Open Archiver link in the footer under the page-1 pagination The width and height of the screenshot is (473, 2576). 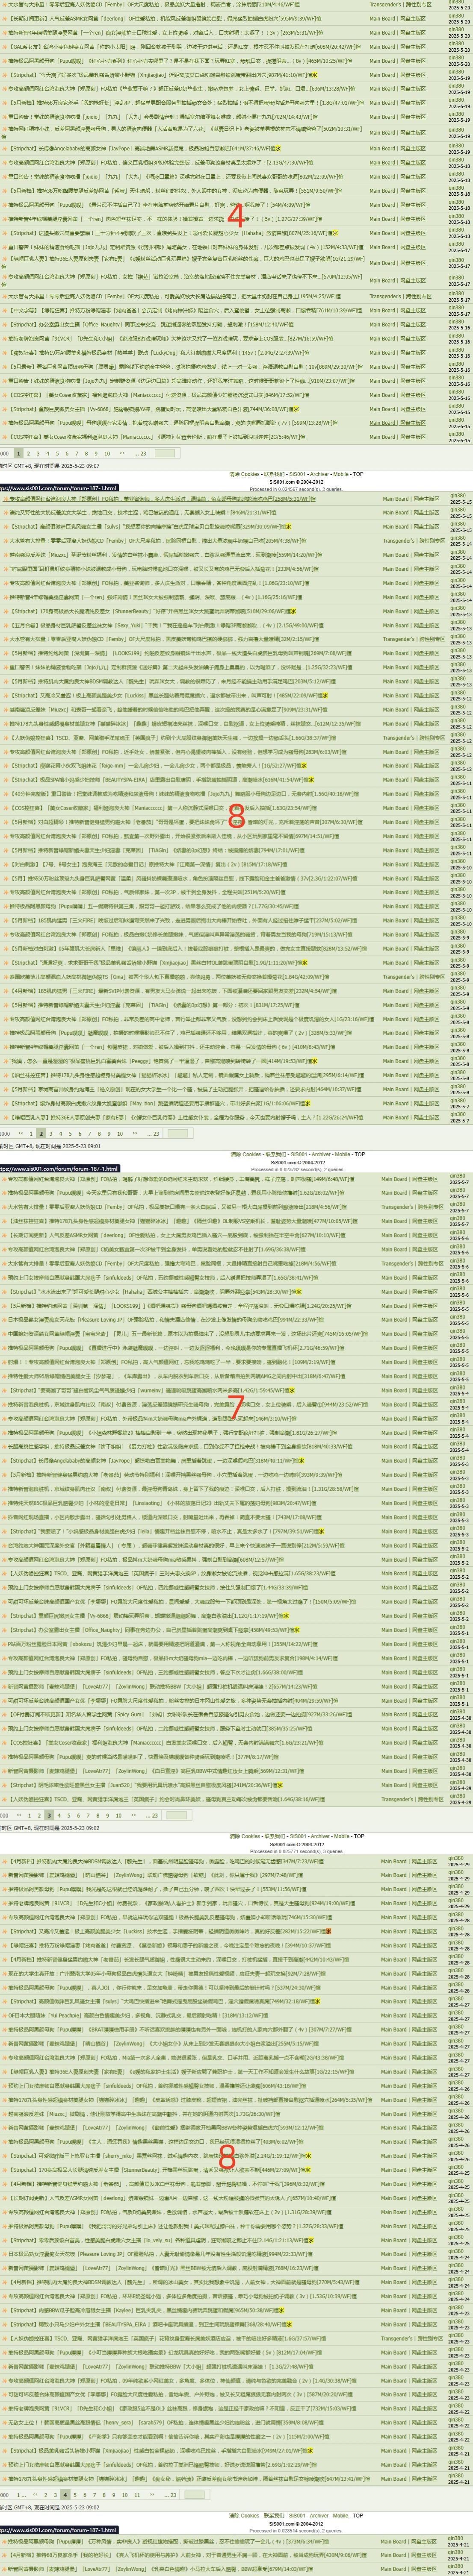(x=319, y=474)
